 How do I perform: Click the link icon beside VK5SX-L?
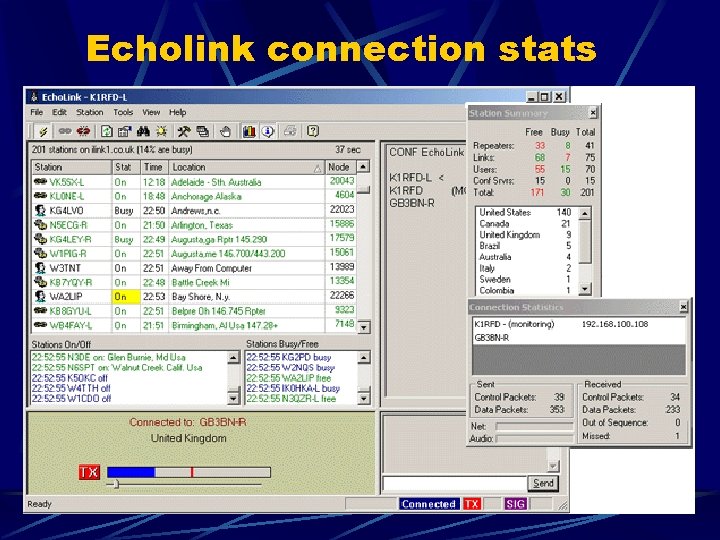40,182
